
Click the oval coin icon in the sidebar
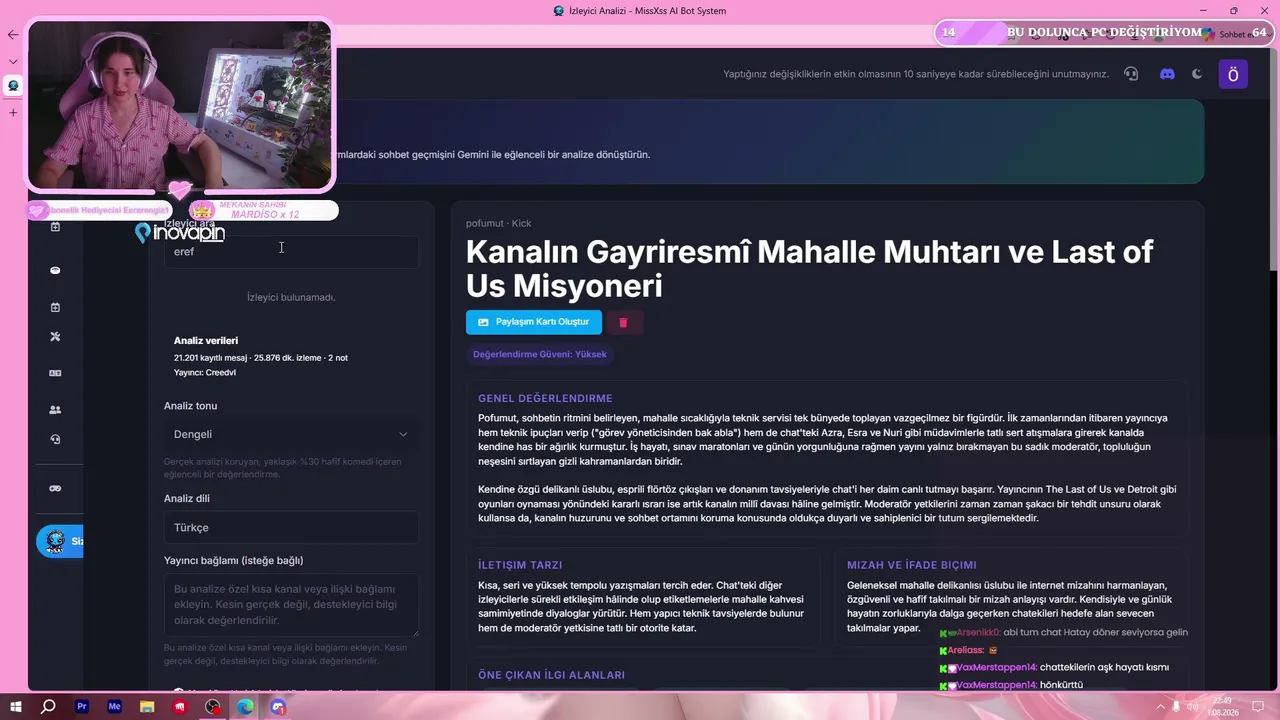click(55, 270)
